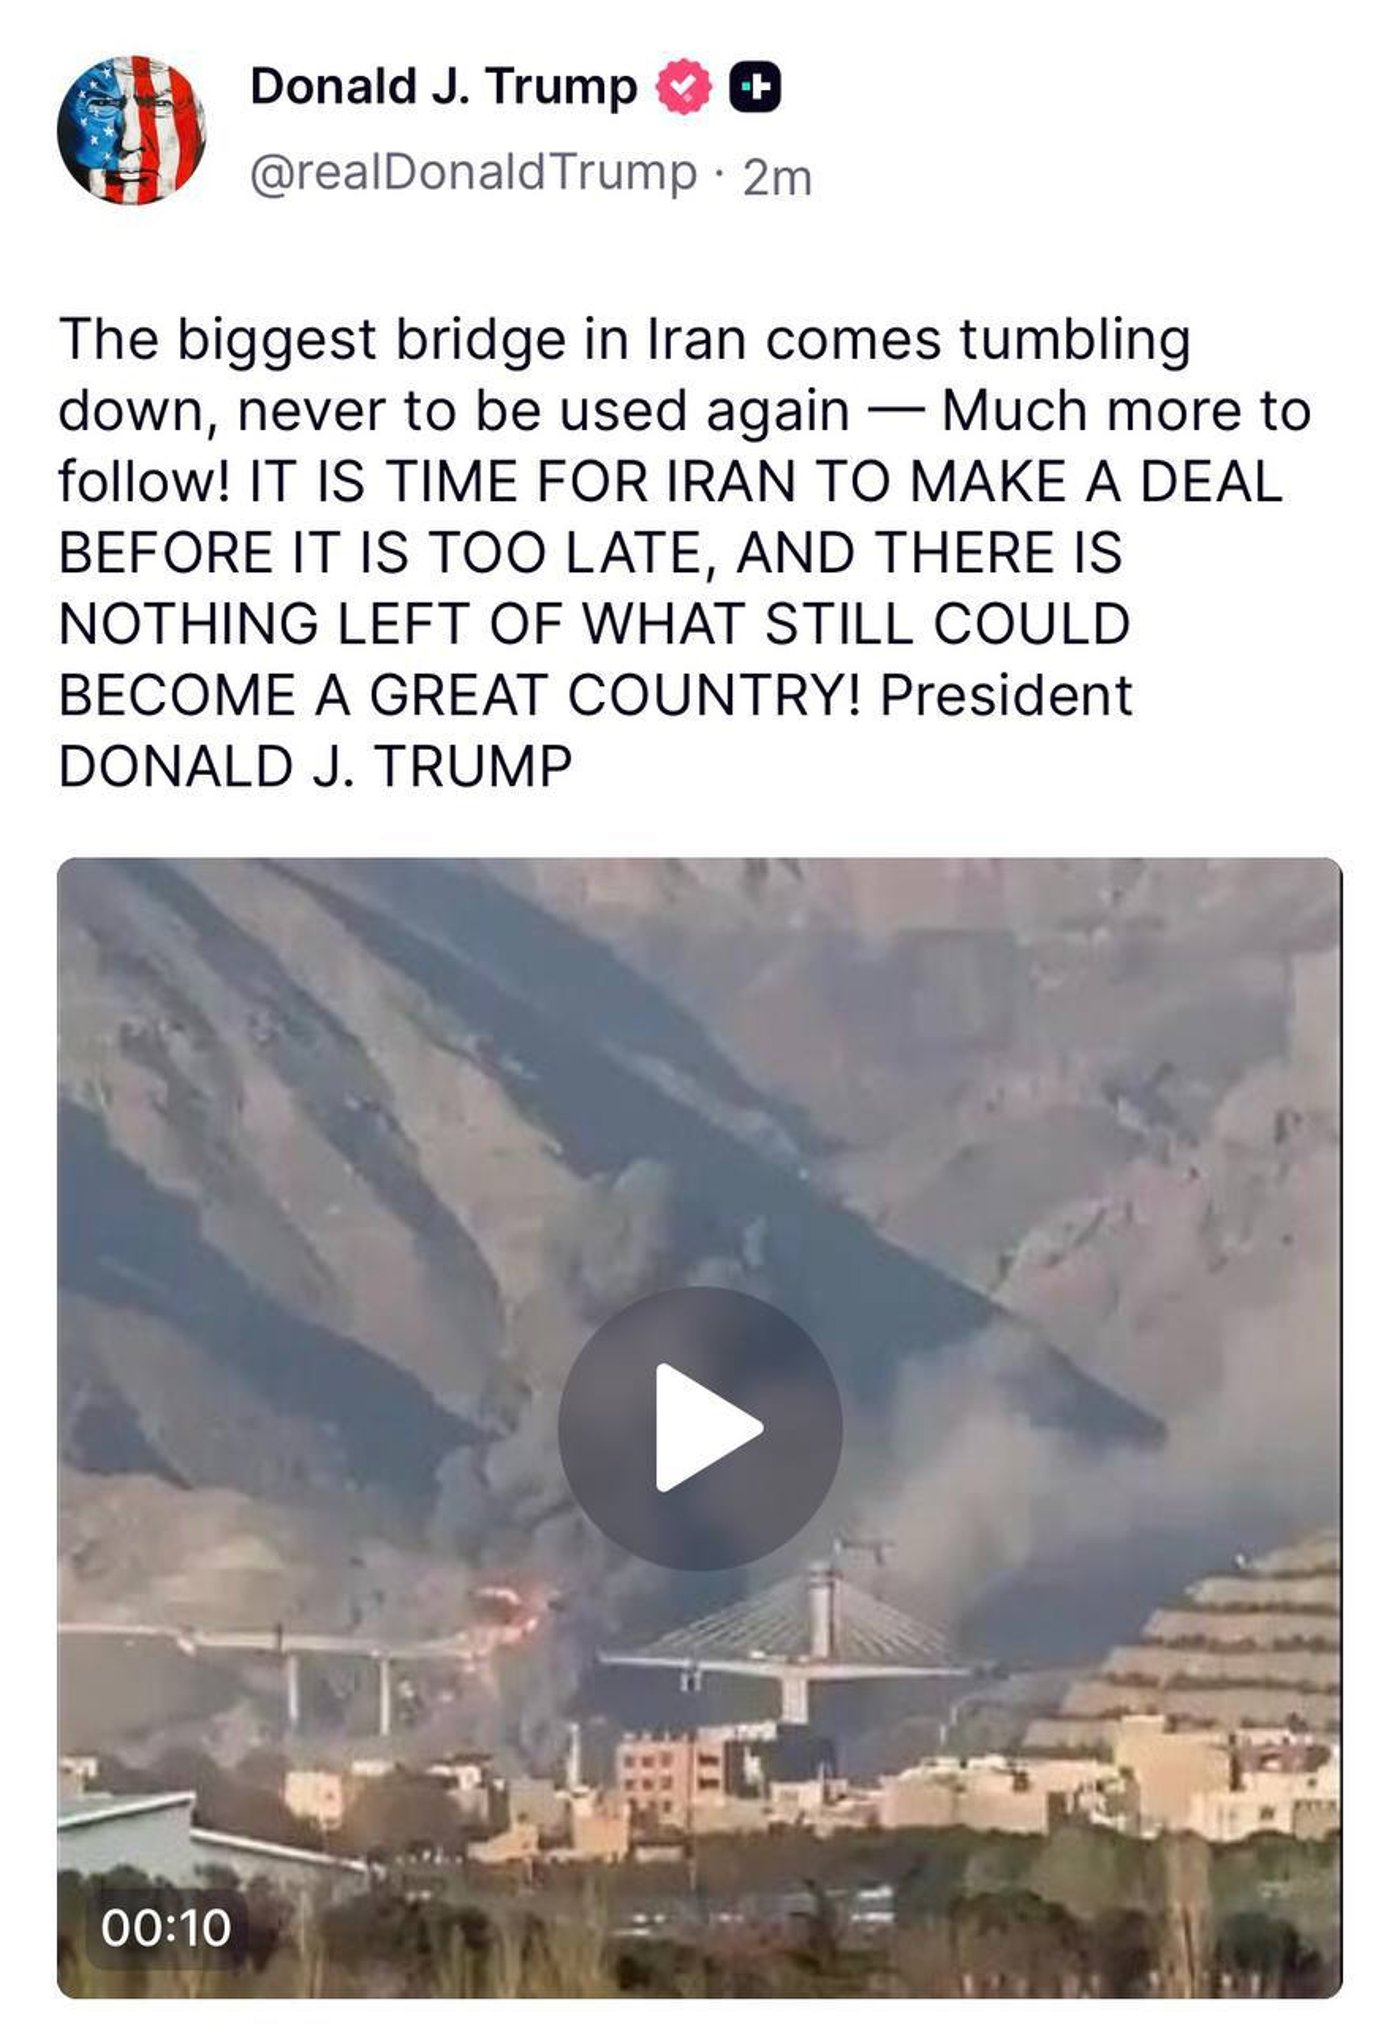Click "President DONALD J. TRUMP" signature line
The image size is (1400, 2024).
coord(596,731)
